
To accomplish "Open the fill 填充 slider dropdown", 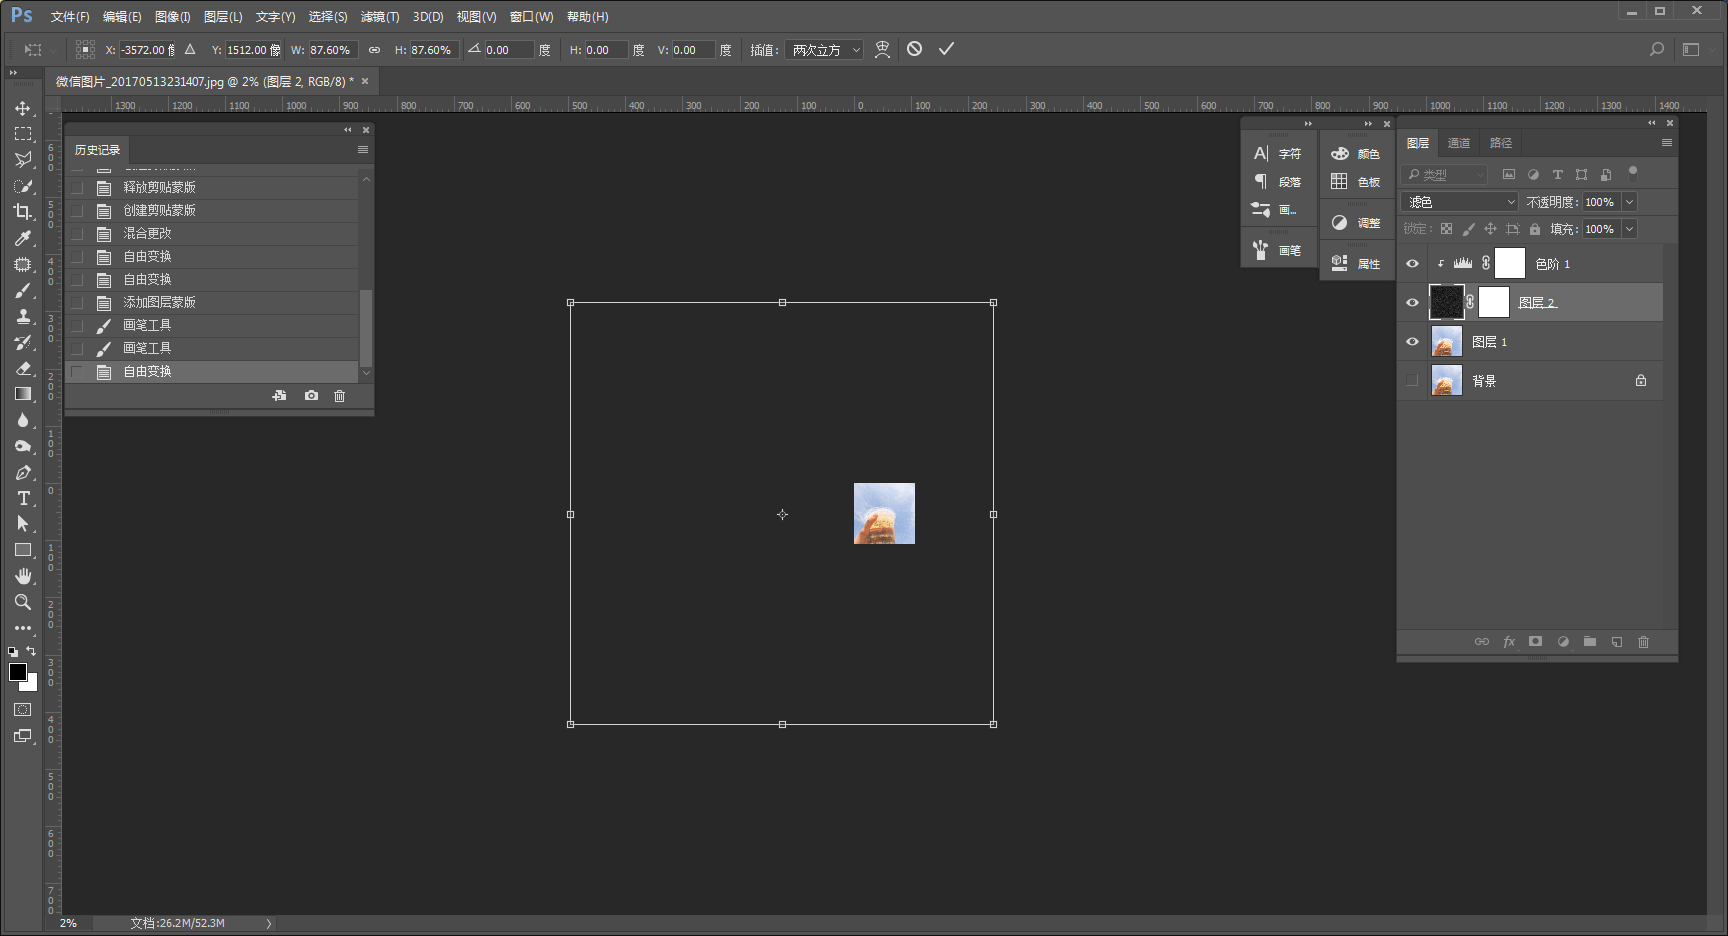I will click(x=1629, y=229).
